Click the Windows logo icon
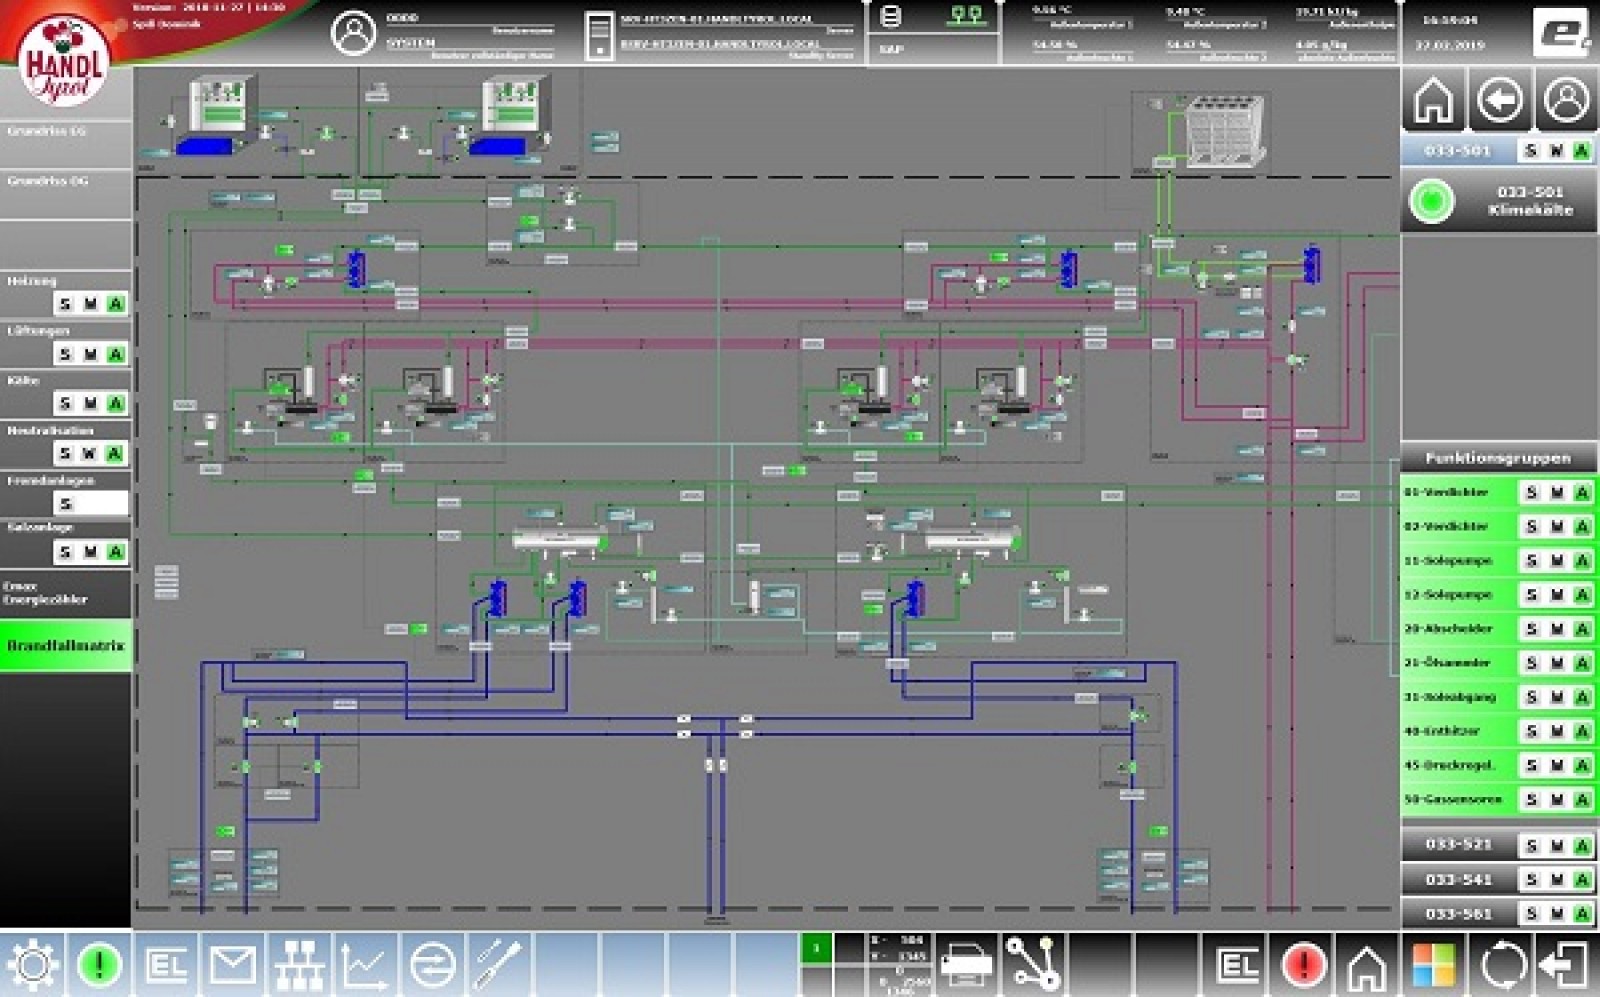 pos(1434,965)
